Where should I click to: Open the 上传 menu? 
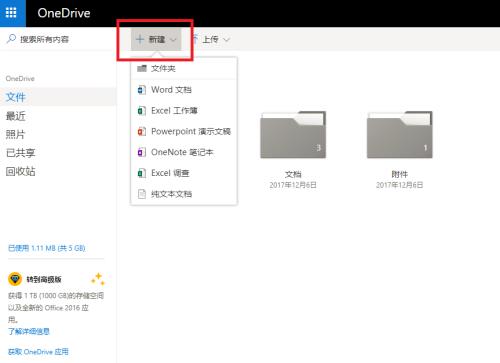click(x=212, y=40)
